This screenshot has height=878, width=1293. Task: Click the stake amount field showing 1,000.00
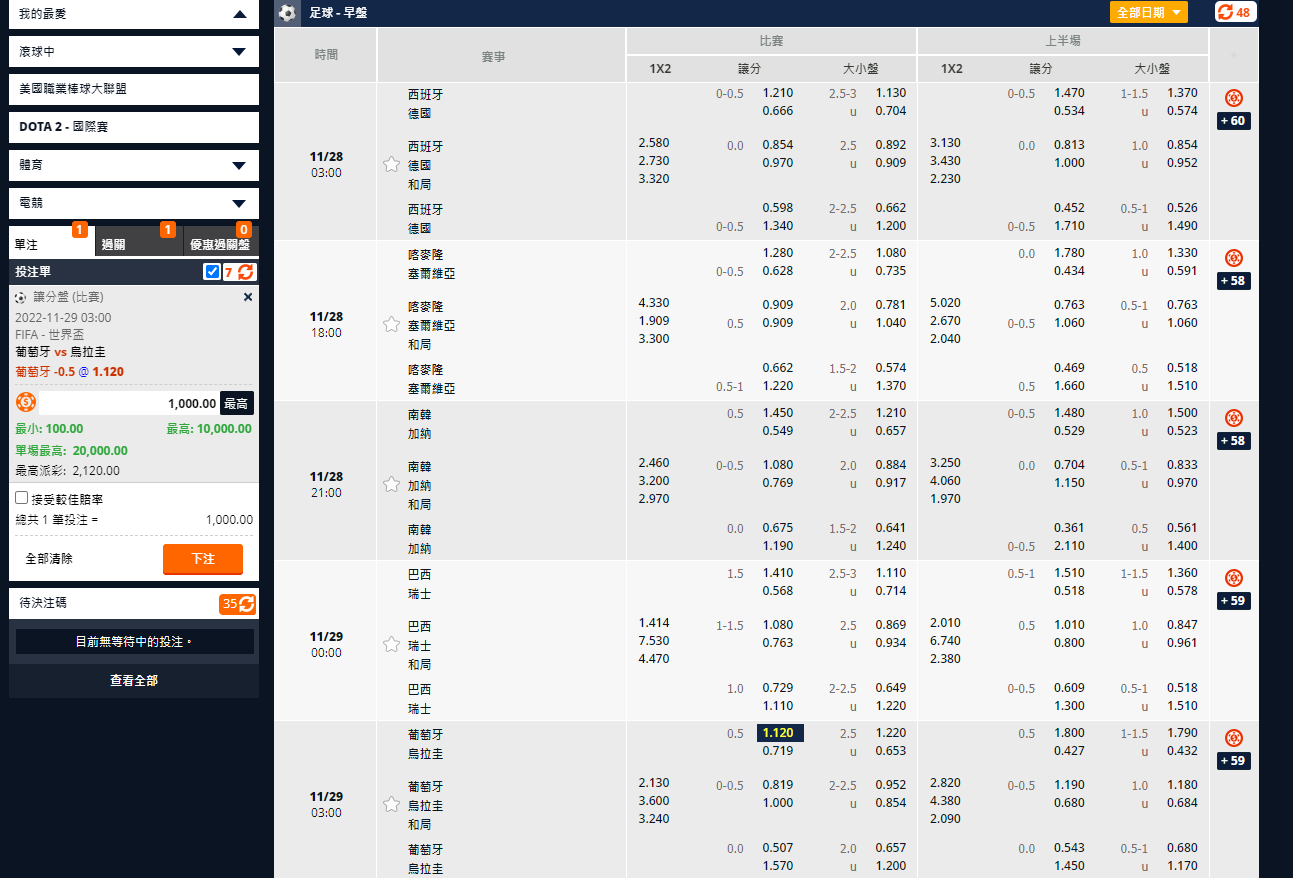[x=128, y=403]
